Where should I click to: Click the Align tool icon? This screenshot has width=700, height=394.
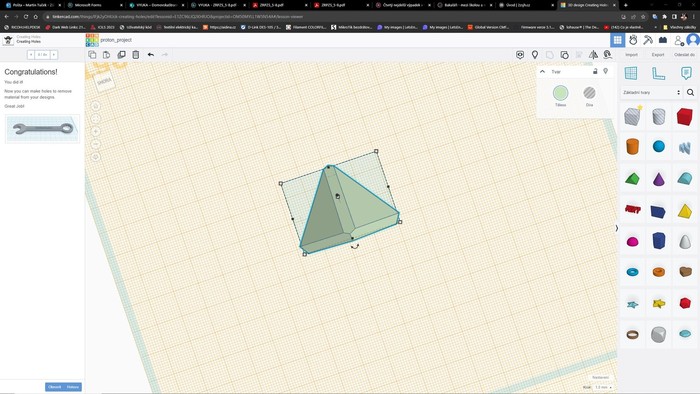(x=579, y=54)
